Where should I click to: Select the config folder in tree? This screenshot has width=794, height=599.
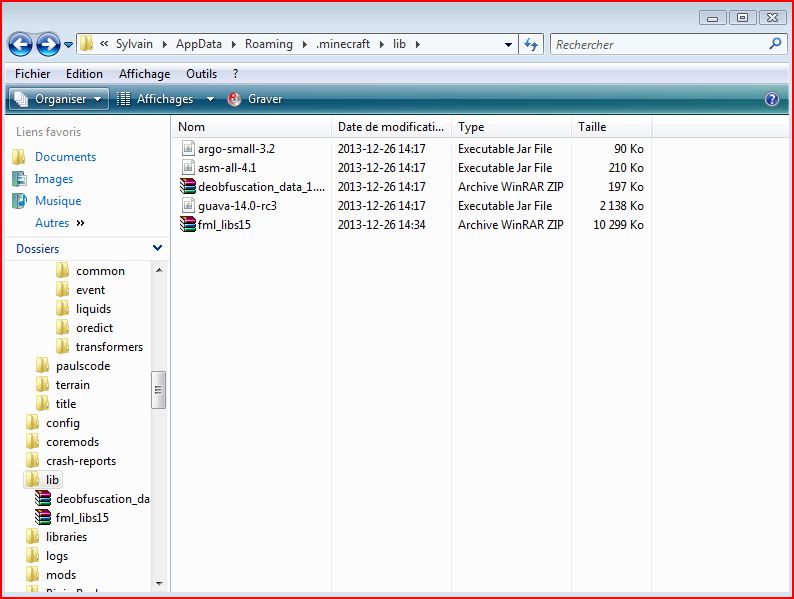pyautogui.click(x=63, y=423)
